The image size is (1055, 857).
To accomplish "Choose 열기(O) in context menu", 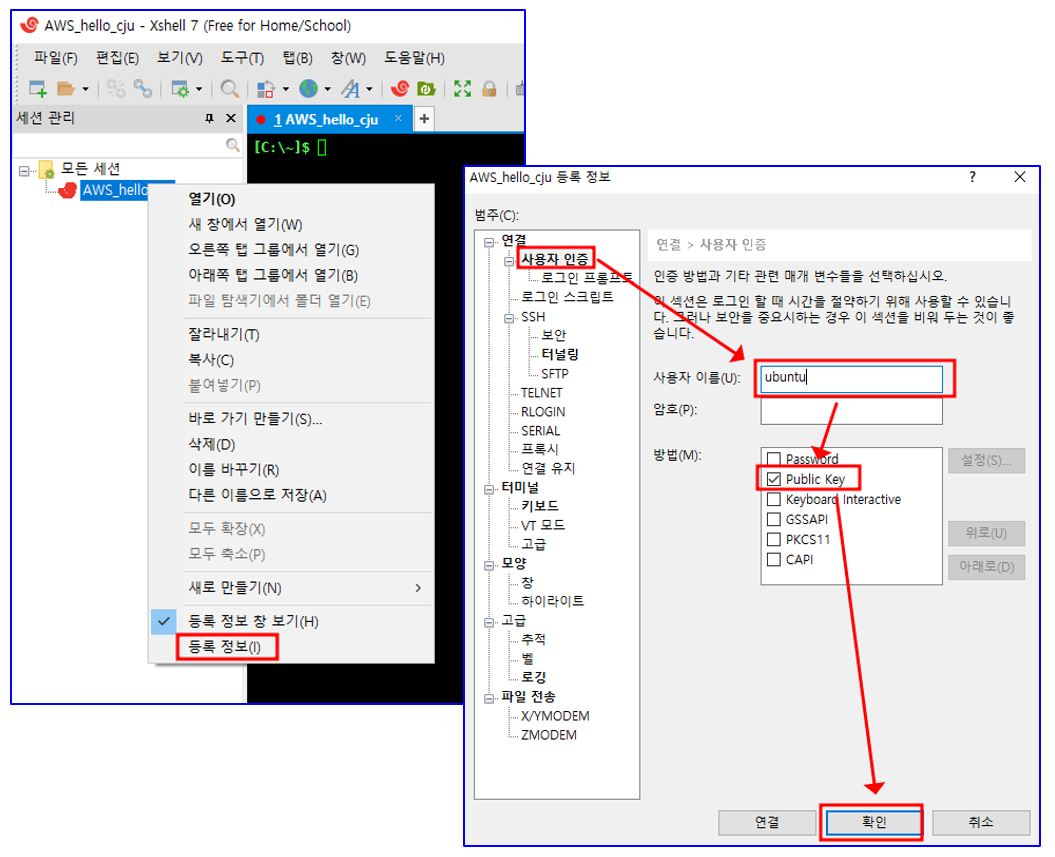I will pyautogui.click(x=211, y=199).
